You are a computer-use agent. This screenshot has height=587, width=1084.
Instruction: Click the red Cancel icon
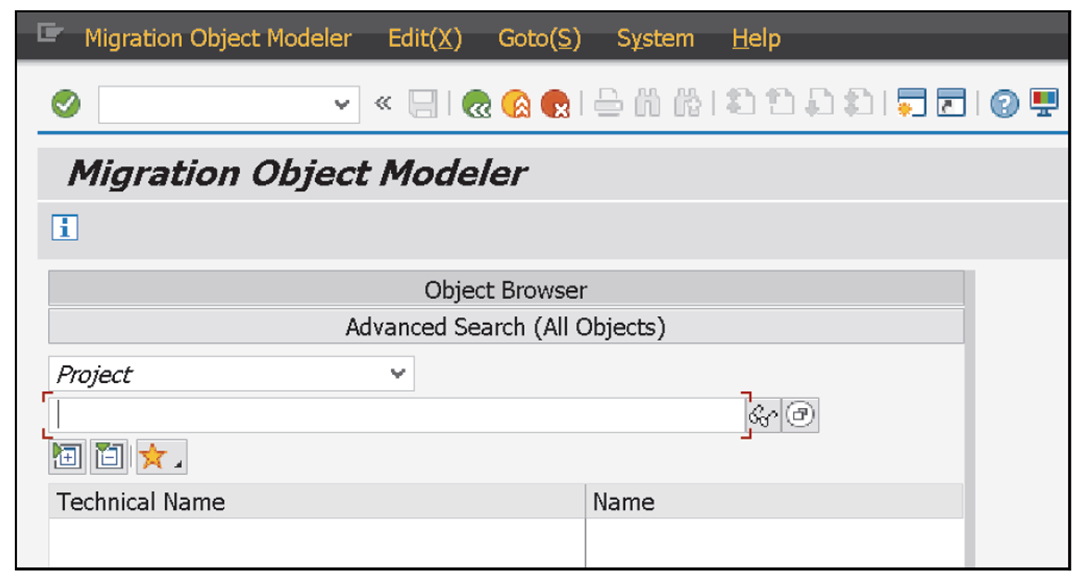click(556, 103)
